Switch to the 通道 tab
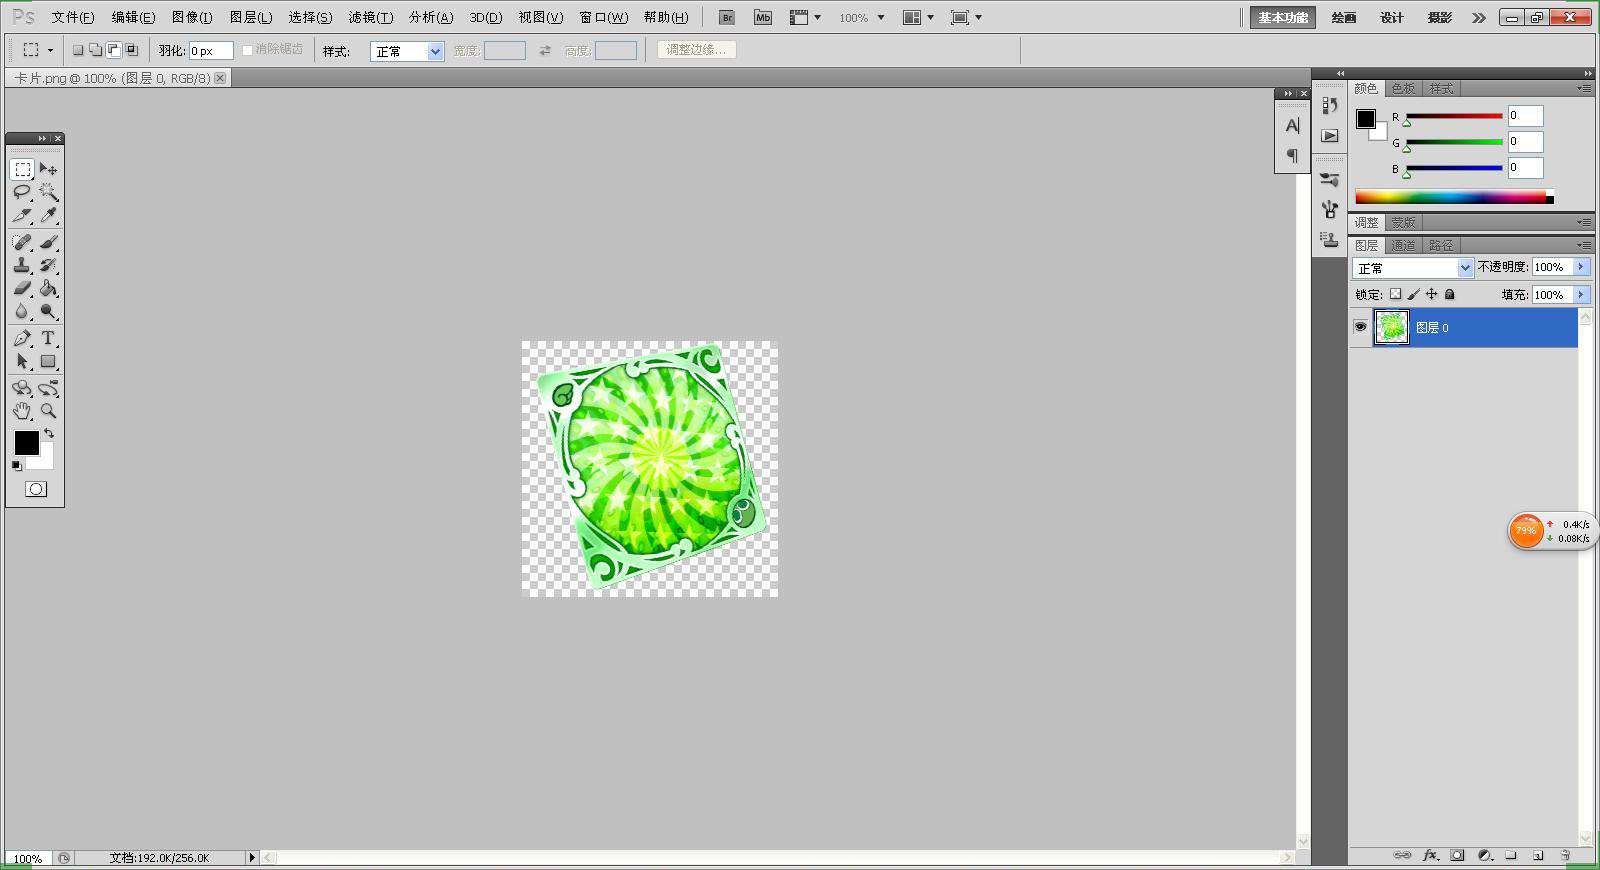Screen dimensions: 1600x870 pos(1403,245)
